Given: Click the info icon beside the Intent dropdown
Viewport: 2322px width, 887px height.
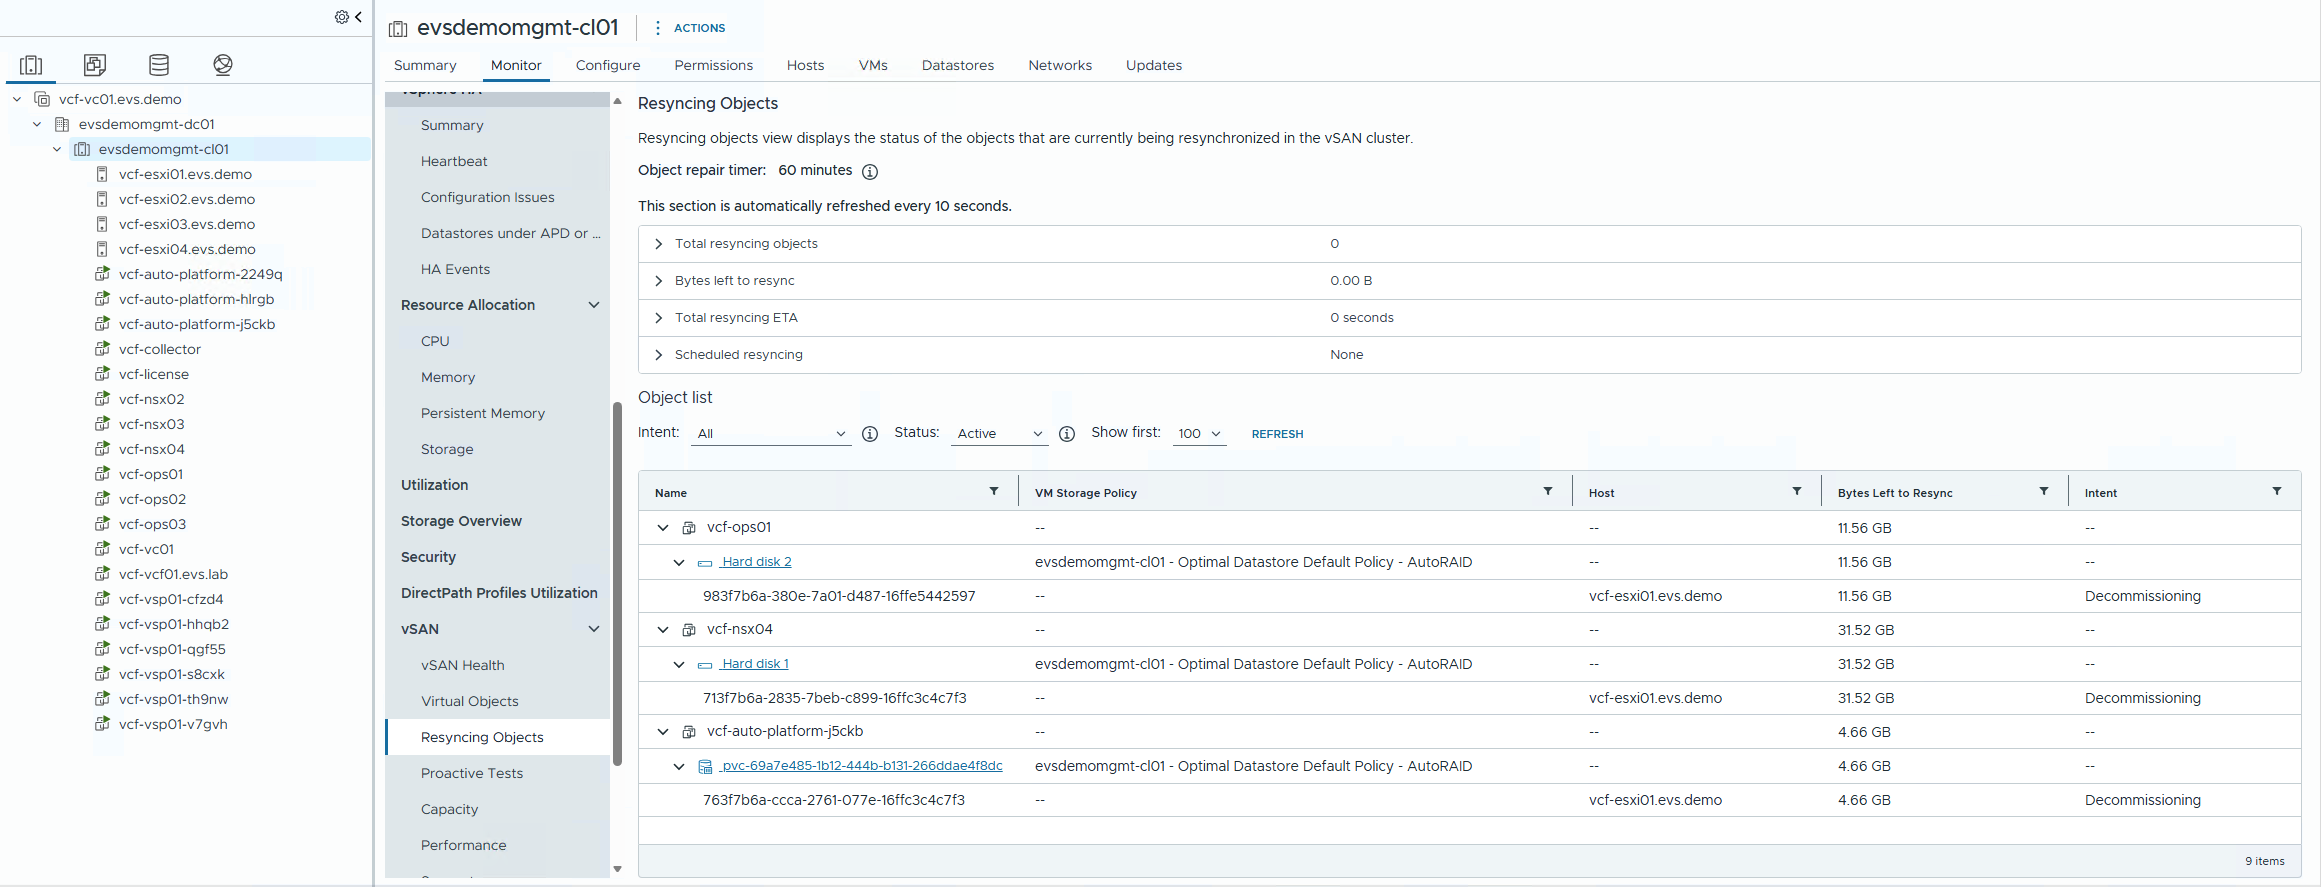Looking at the screenshot, I should [870, 434].
